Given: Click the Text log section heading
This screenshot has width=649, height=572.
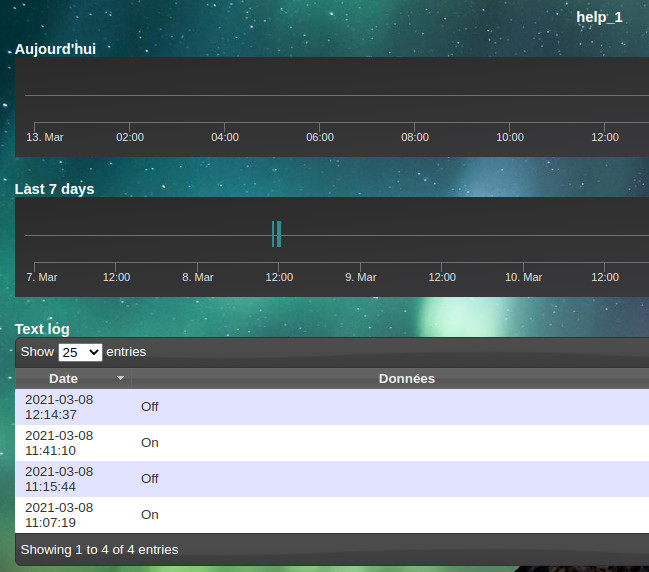Looking at the screenshot, I should pyautogui.click(x=42, y=329).
